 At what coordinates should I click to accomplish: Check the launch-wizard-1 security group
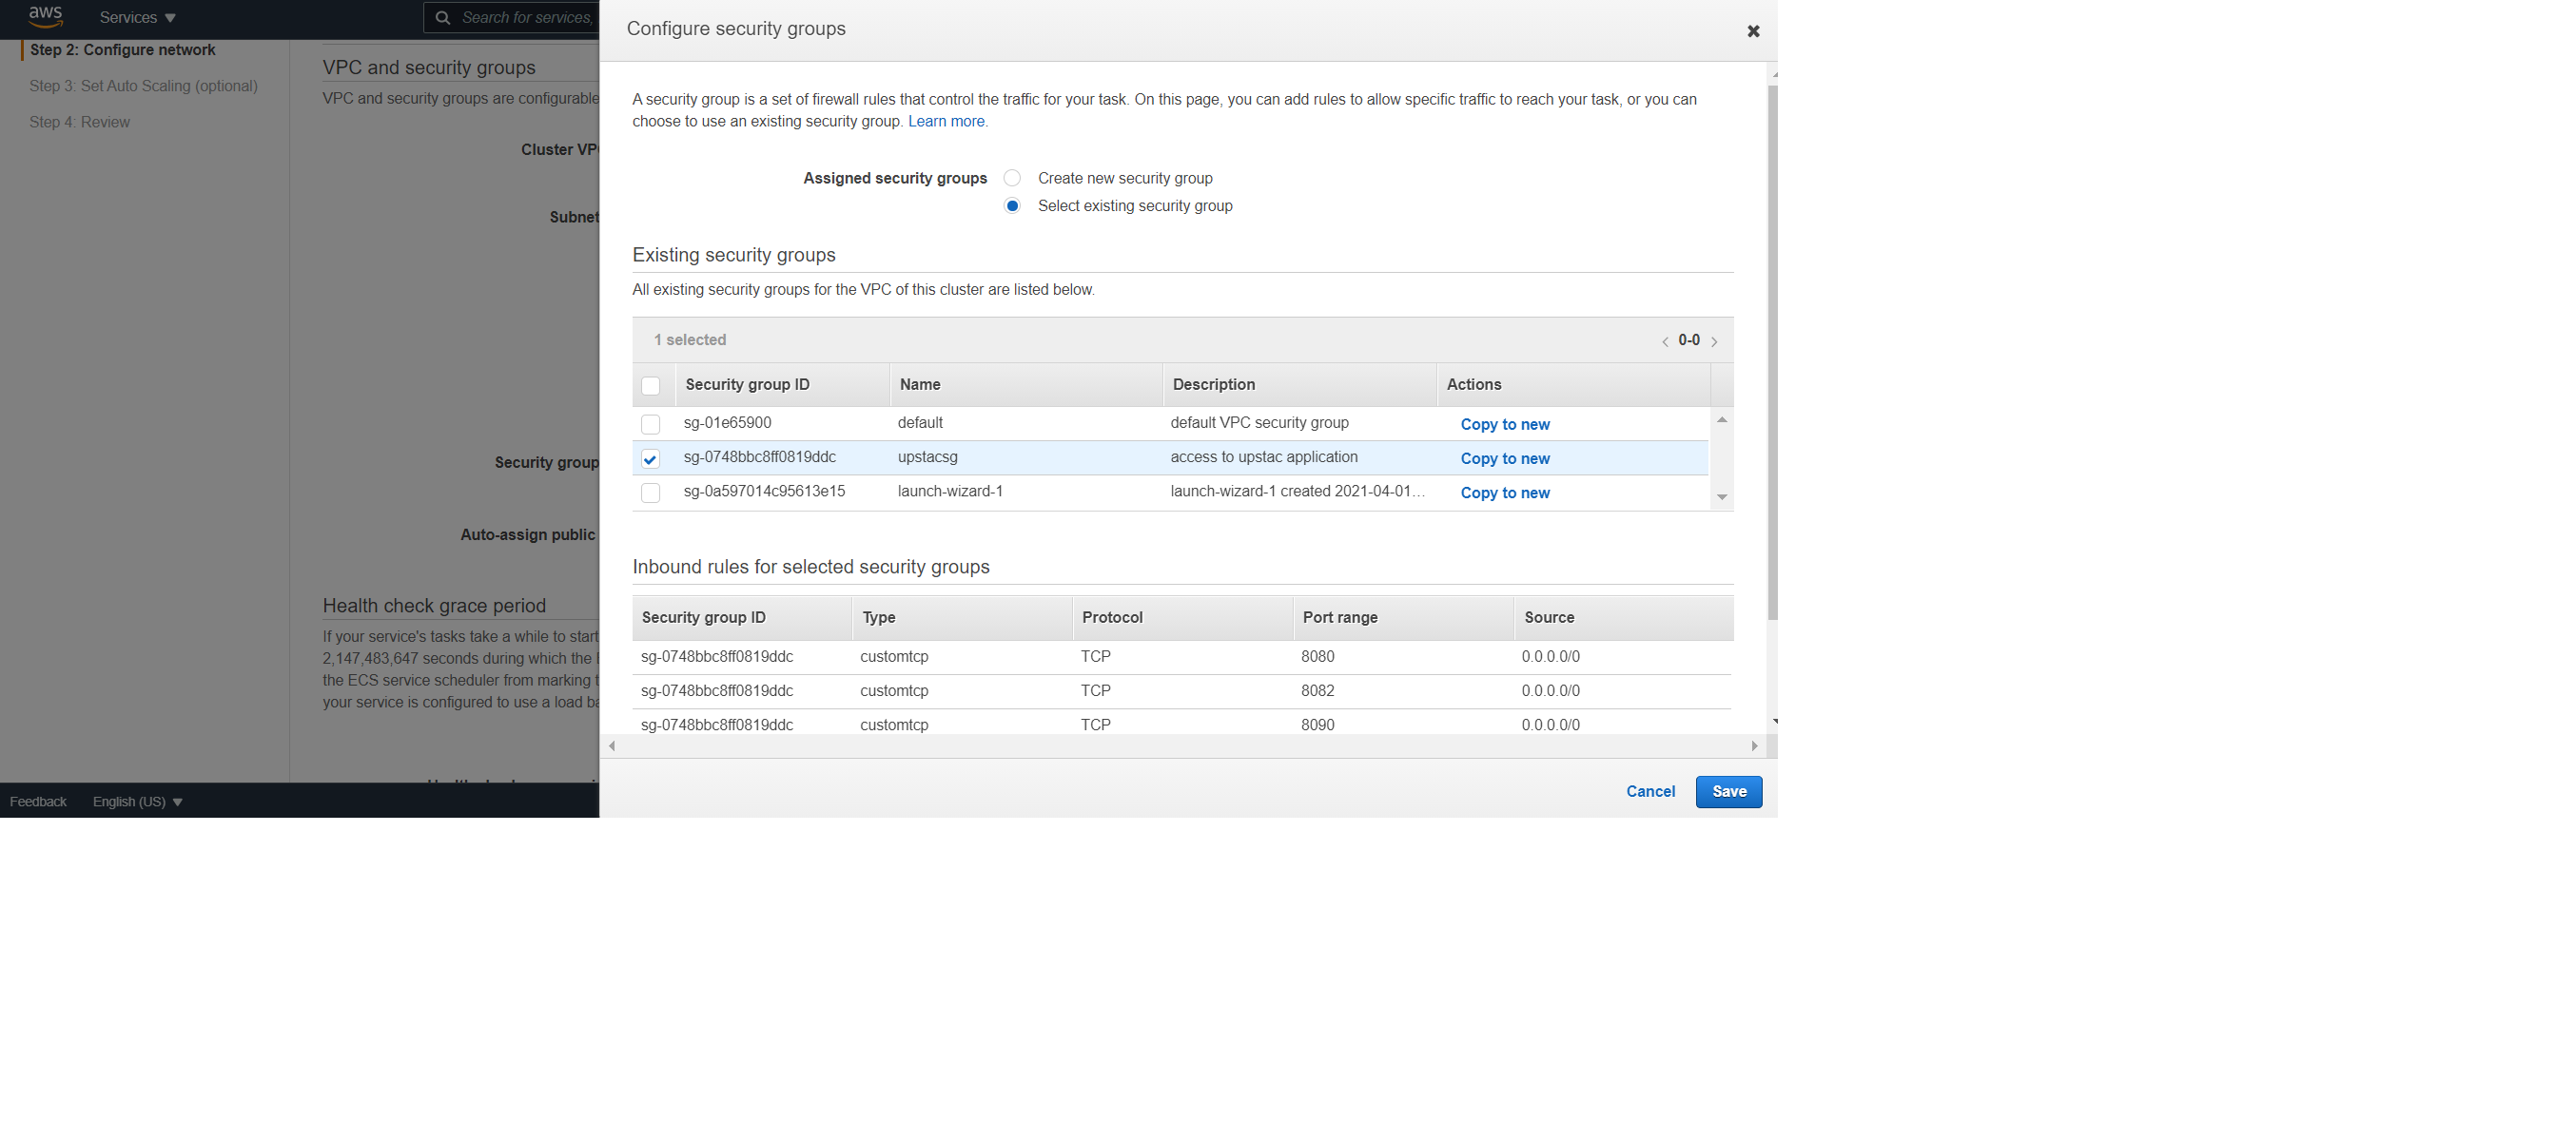[651, 492]
